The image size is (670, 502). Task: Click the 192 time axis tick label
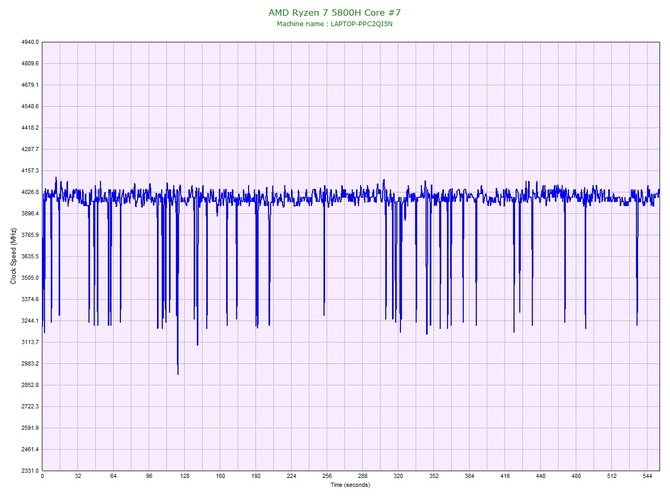coord(256,476)
